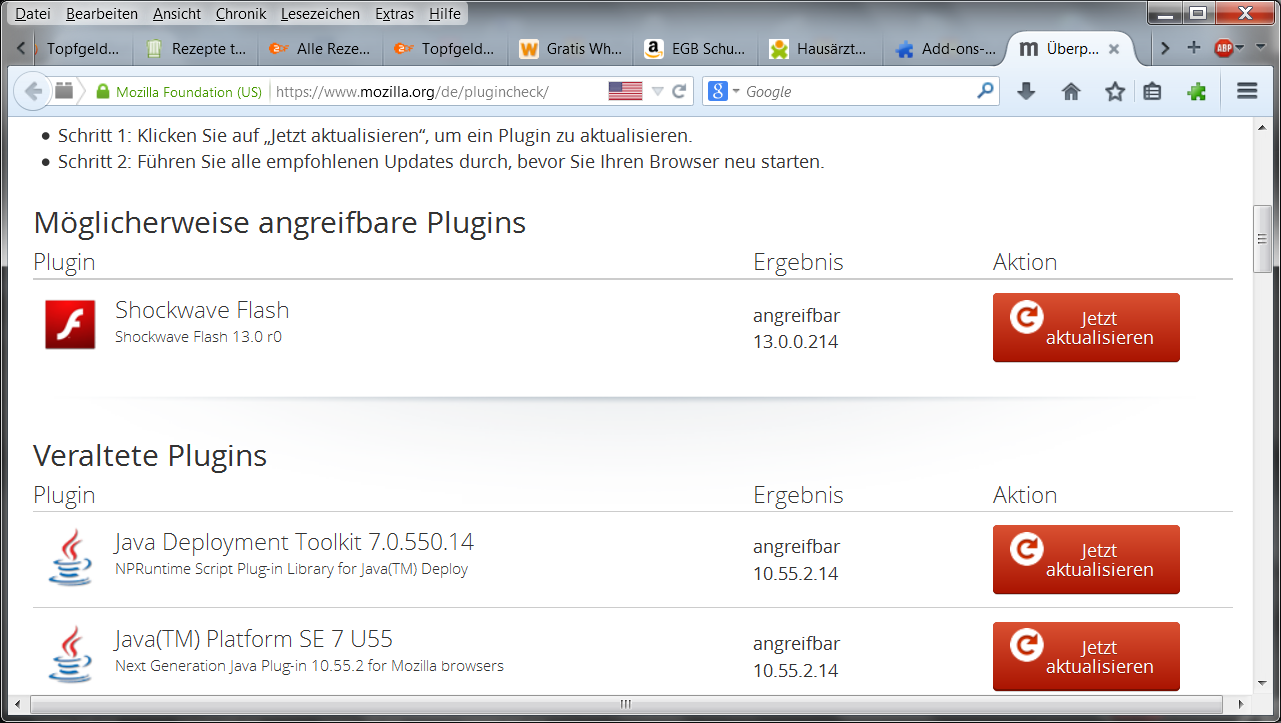1281x723 pixels.
Task: Open the Chronik menu
Action: coord(241,14)
